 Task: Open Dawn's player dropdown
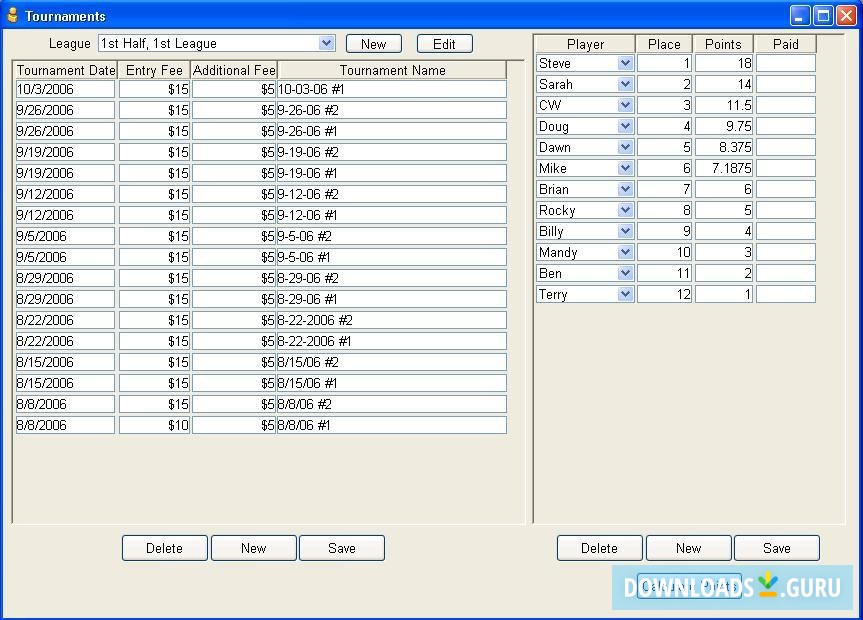(x=625, y=147)
